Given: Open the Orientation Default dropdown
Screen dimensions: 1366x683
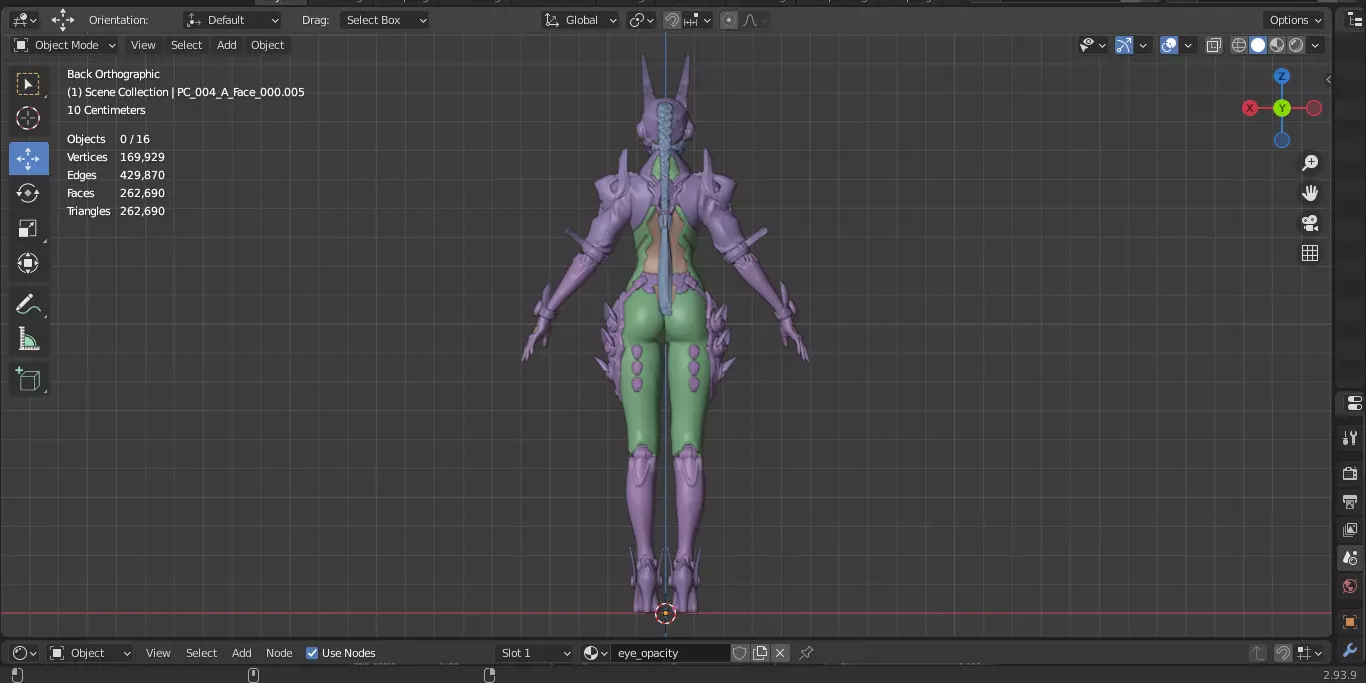Looking at the screenshot, I should (x=233, y=20).
